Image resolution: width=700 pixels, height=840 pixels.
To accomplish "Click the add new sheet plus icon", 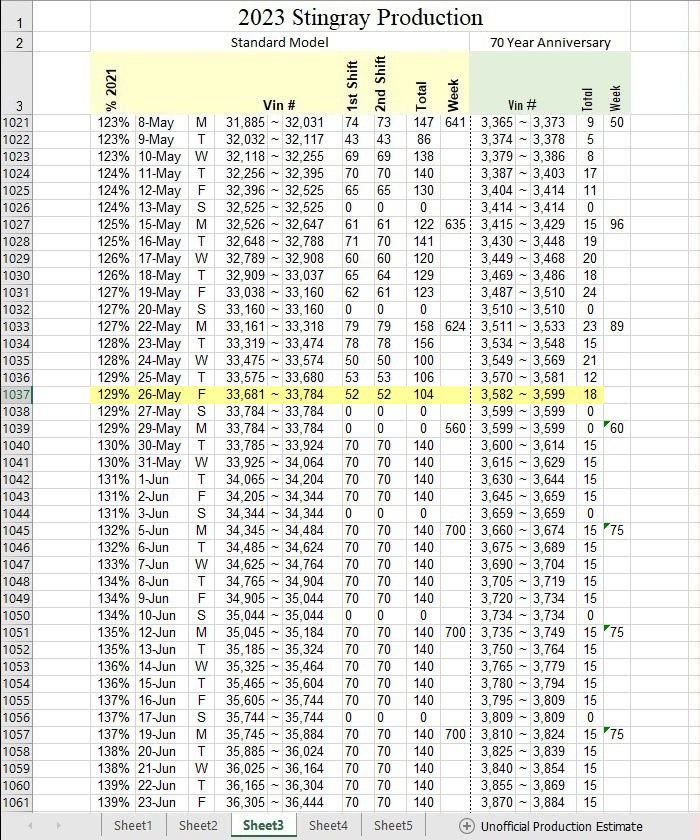I will (x=466, y=826).
